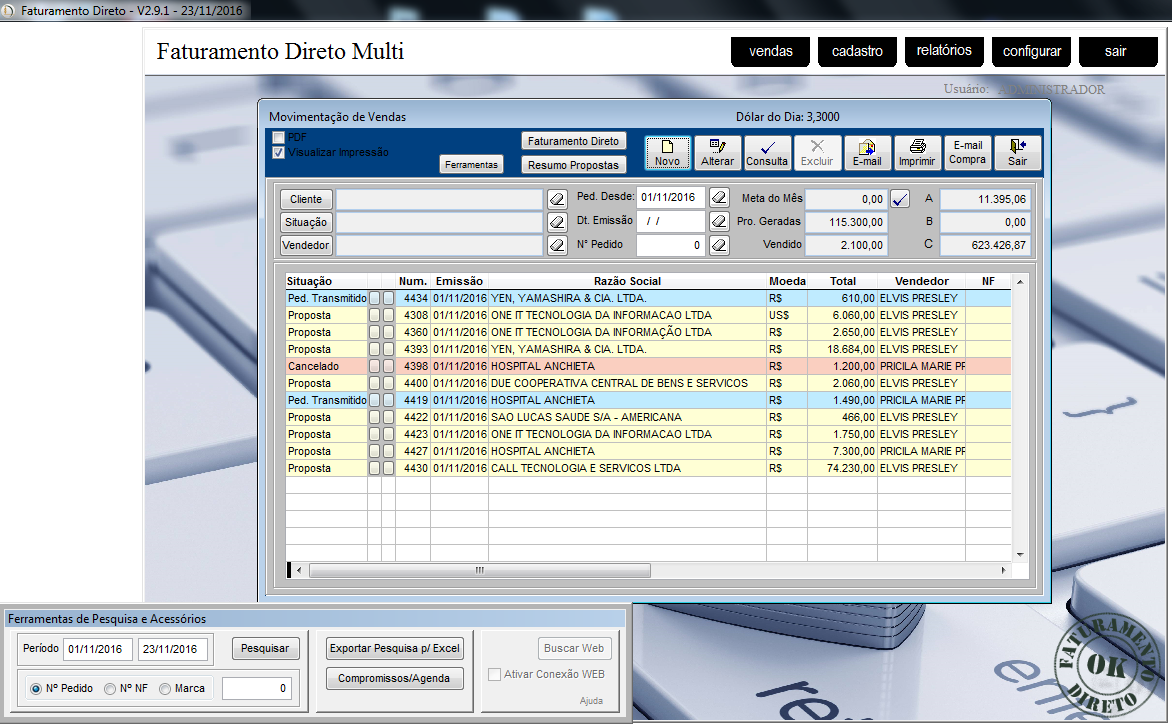Clear the Cliente filter with eraser icon
The image size is (1174, 726).
tap(558, 199)
